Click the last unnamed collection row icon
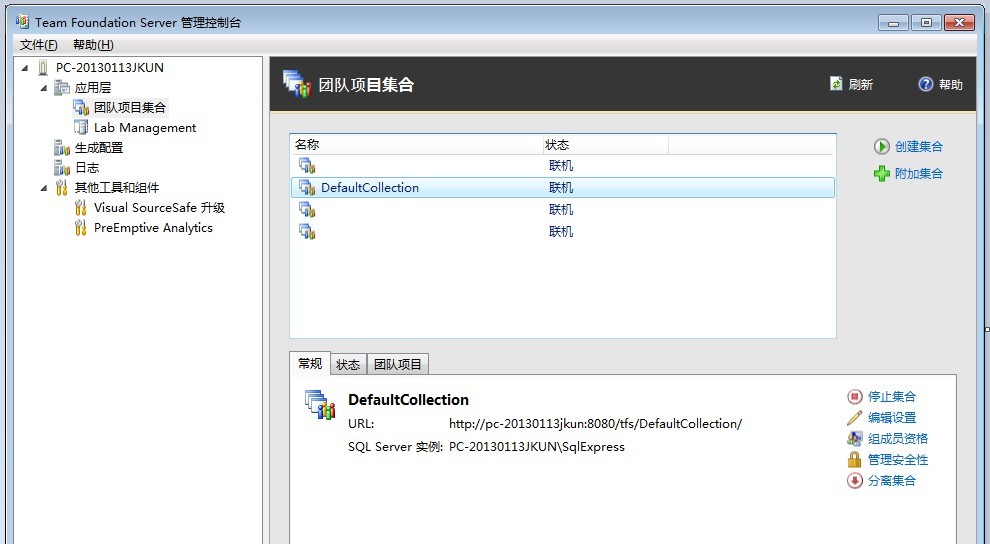Screen dimensions: 990x544 [x=307, y=232]
